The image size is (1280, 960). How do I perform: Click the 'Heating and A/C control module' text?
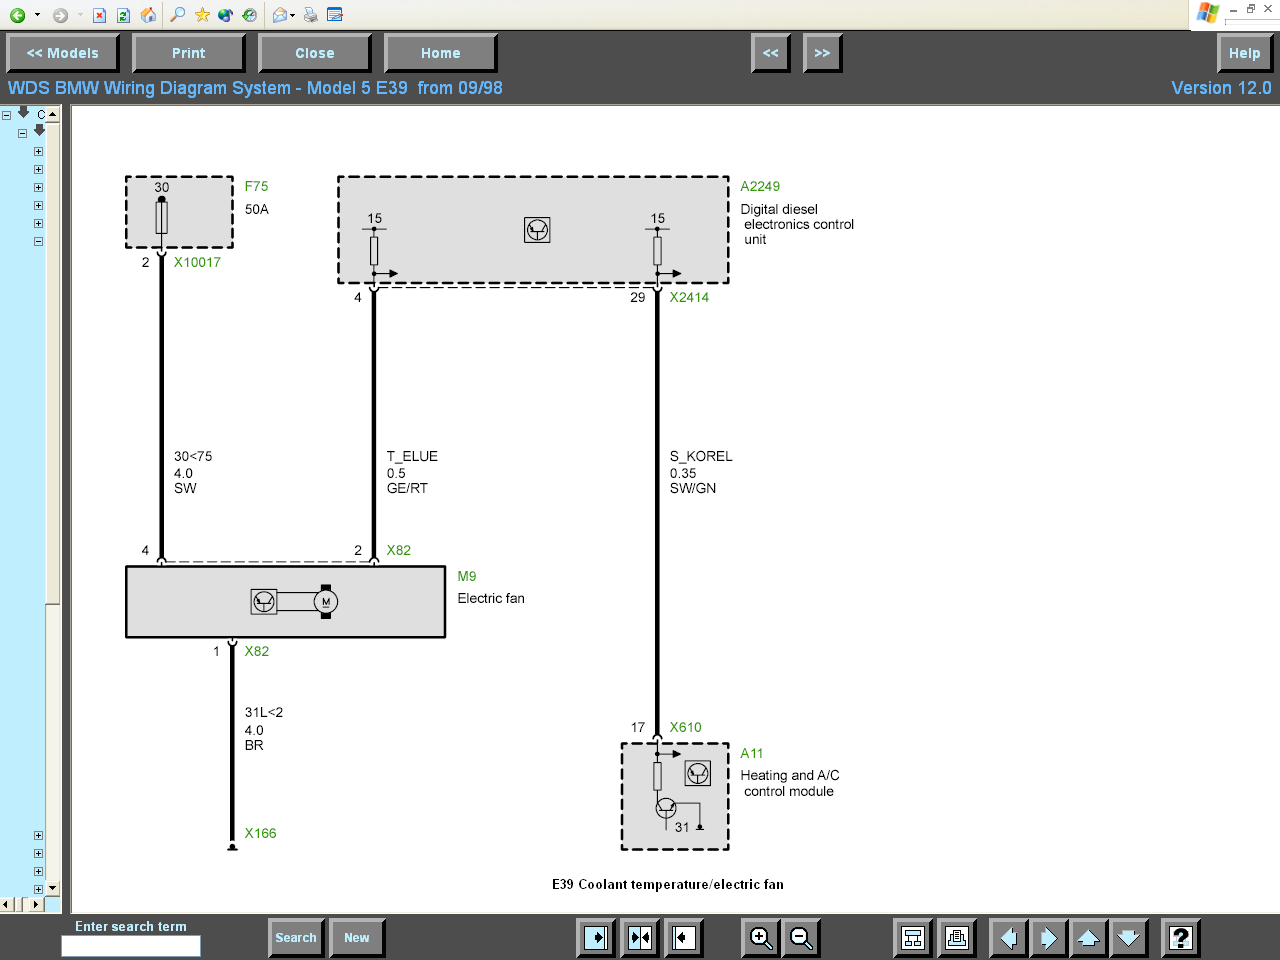pos(790,783)
